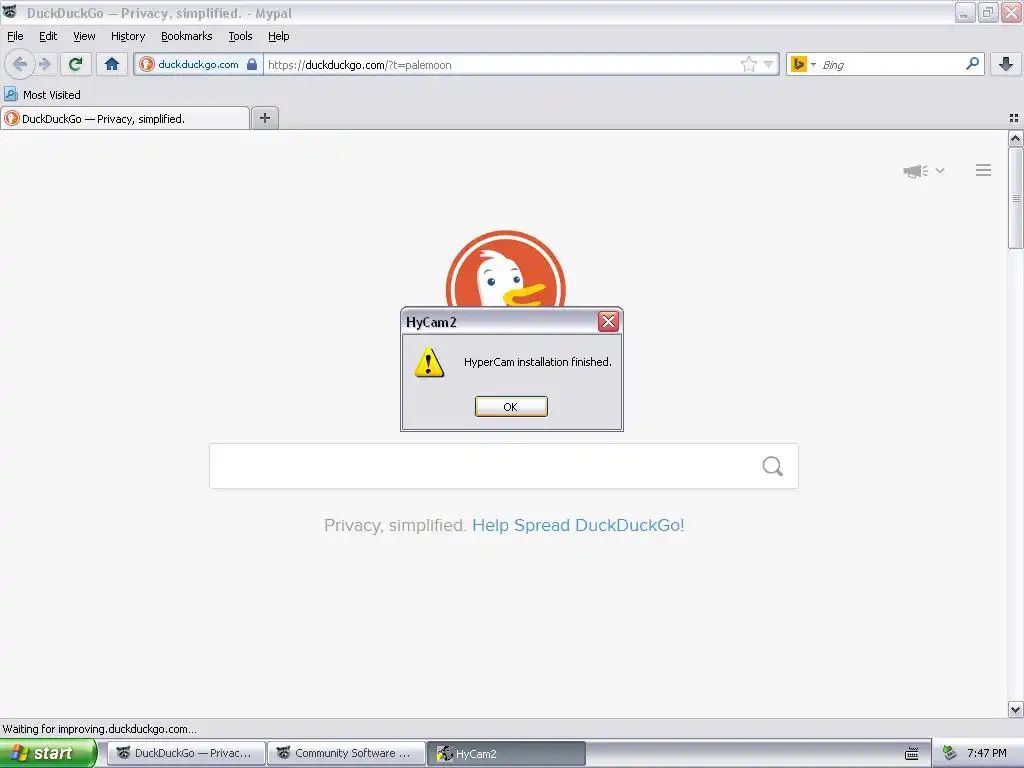Open the History menu

[x=128, y=36]
